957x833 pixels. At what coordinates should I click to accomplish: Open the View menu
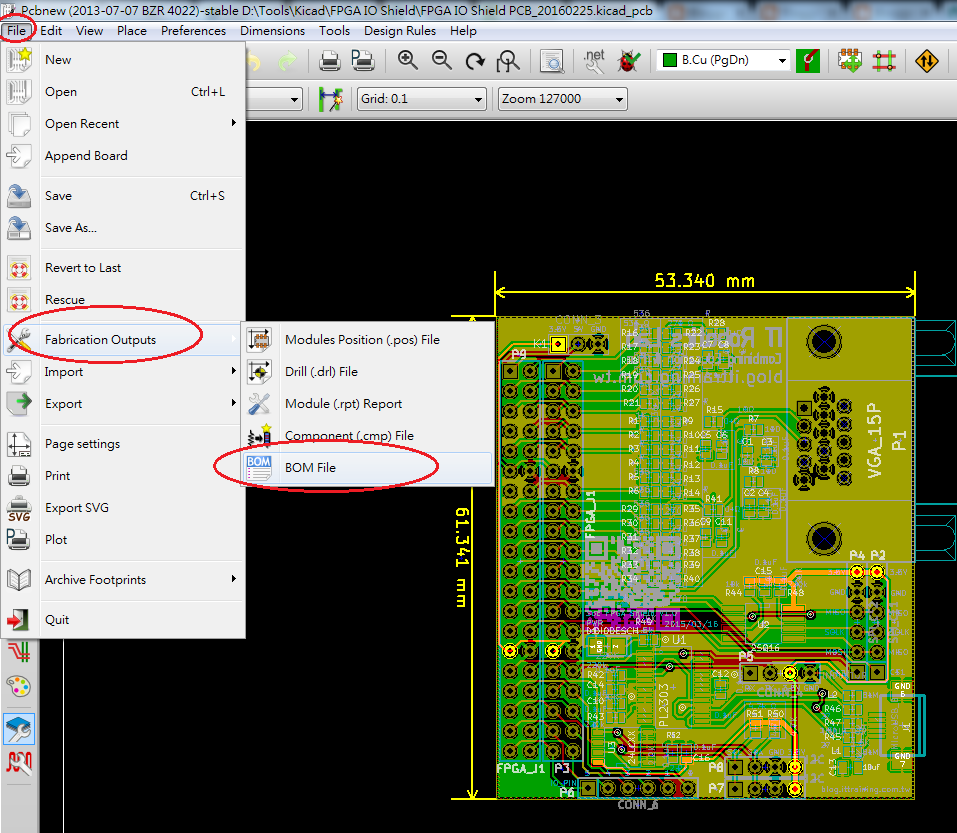[x=89, y=31]
